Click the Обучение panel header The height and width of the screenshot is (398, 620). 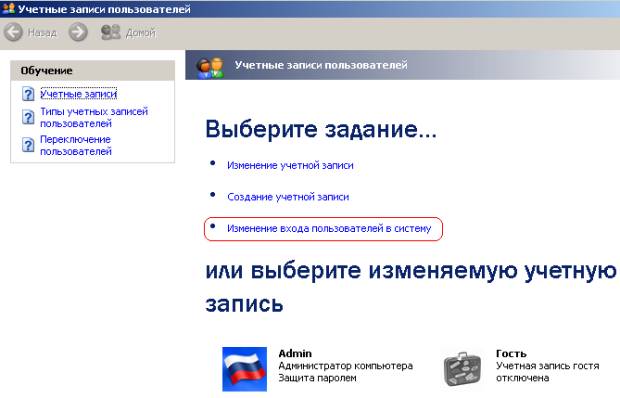[93, 71]
